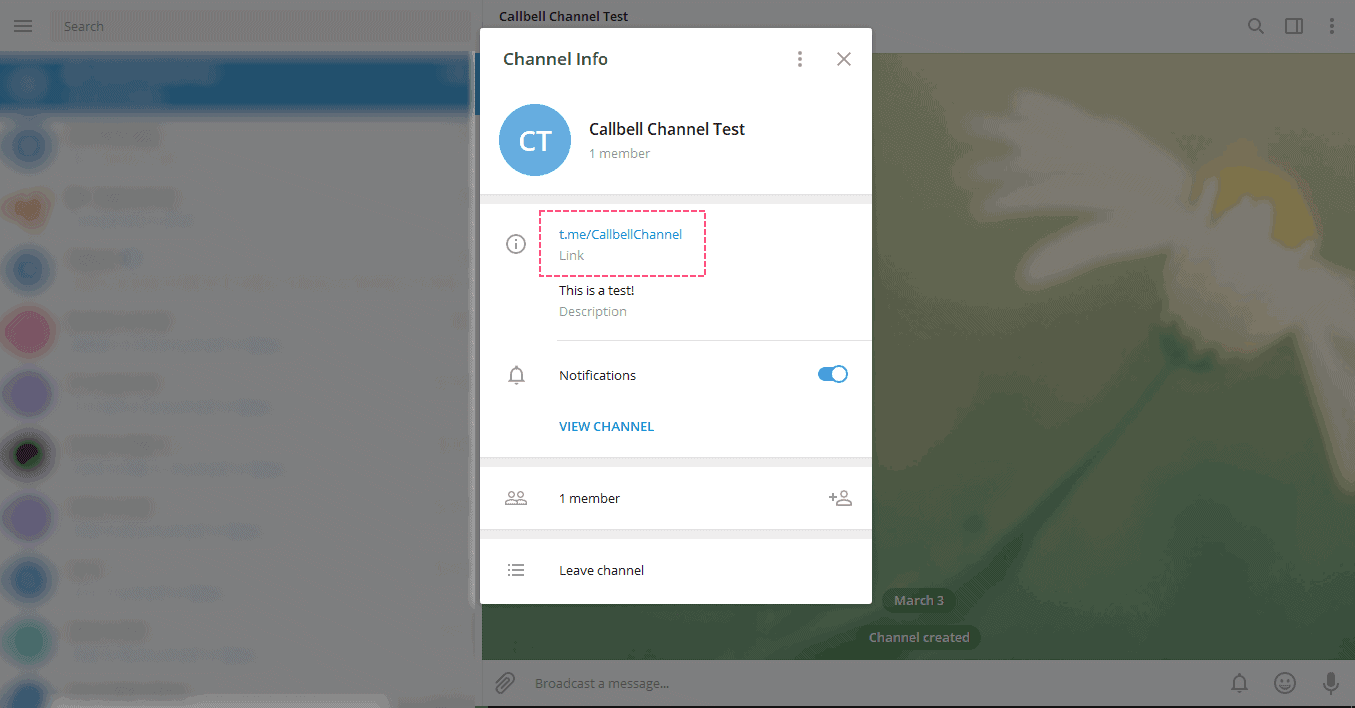
Task: Click the 'This is a test!' description
Action: 596,290
